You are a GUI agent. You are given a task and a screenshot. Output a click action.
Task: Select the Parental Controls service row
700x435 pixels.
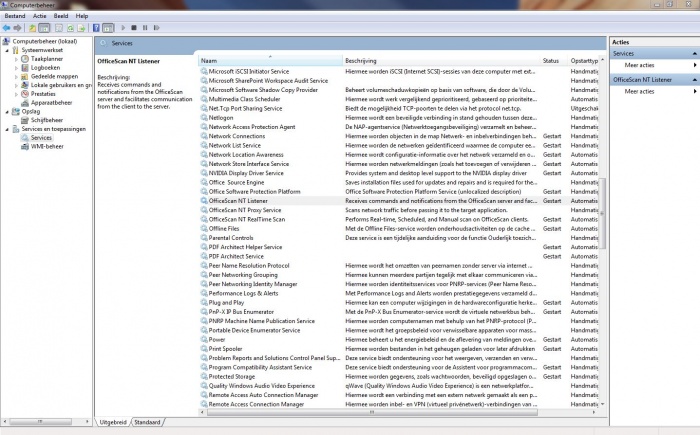click(x=399, y=238)
